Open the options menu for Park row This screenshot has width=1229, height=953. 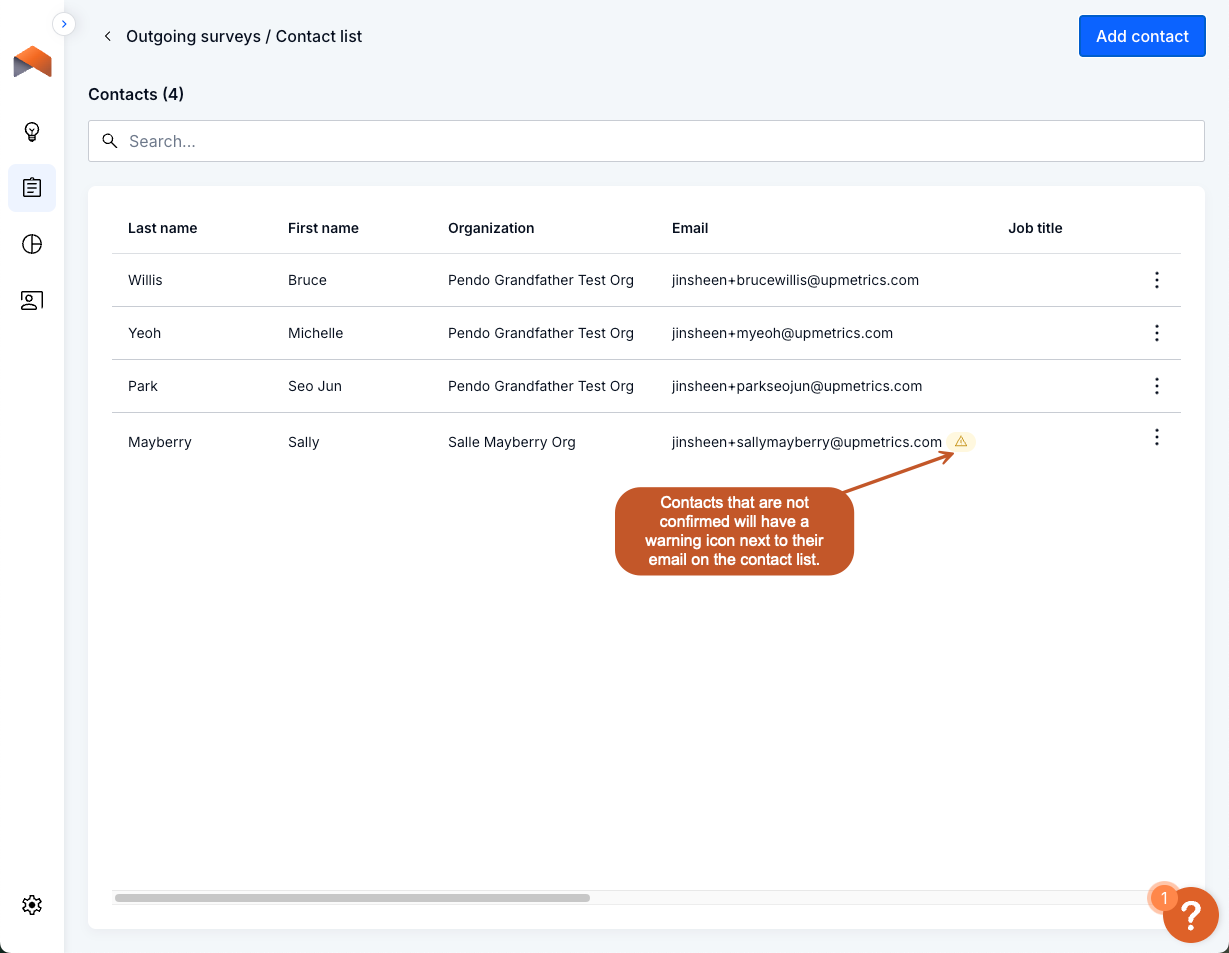(1156, 386)
